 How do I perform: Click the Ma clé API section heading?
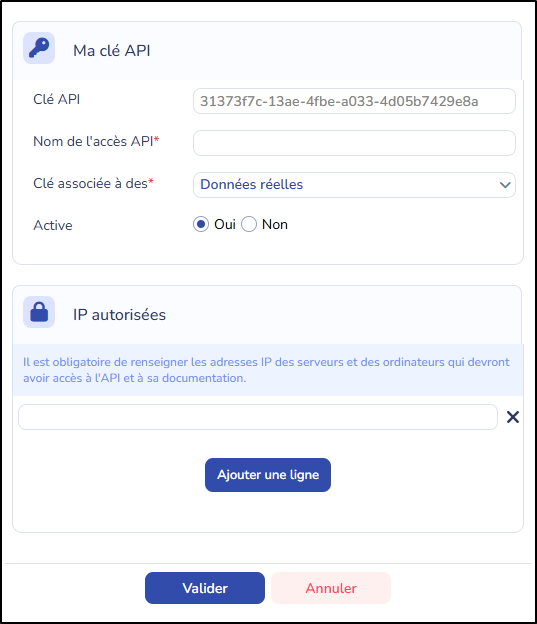(x=111, y=51)
